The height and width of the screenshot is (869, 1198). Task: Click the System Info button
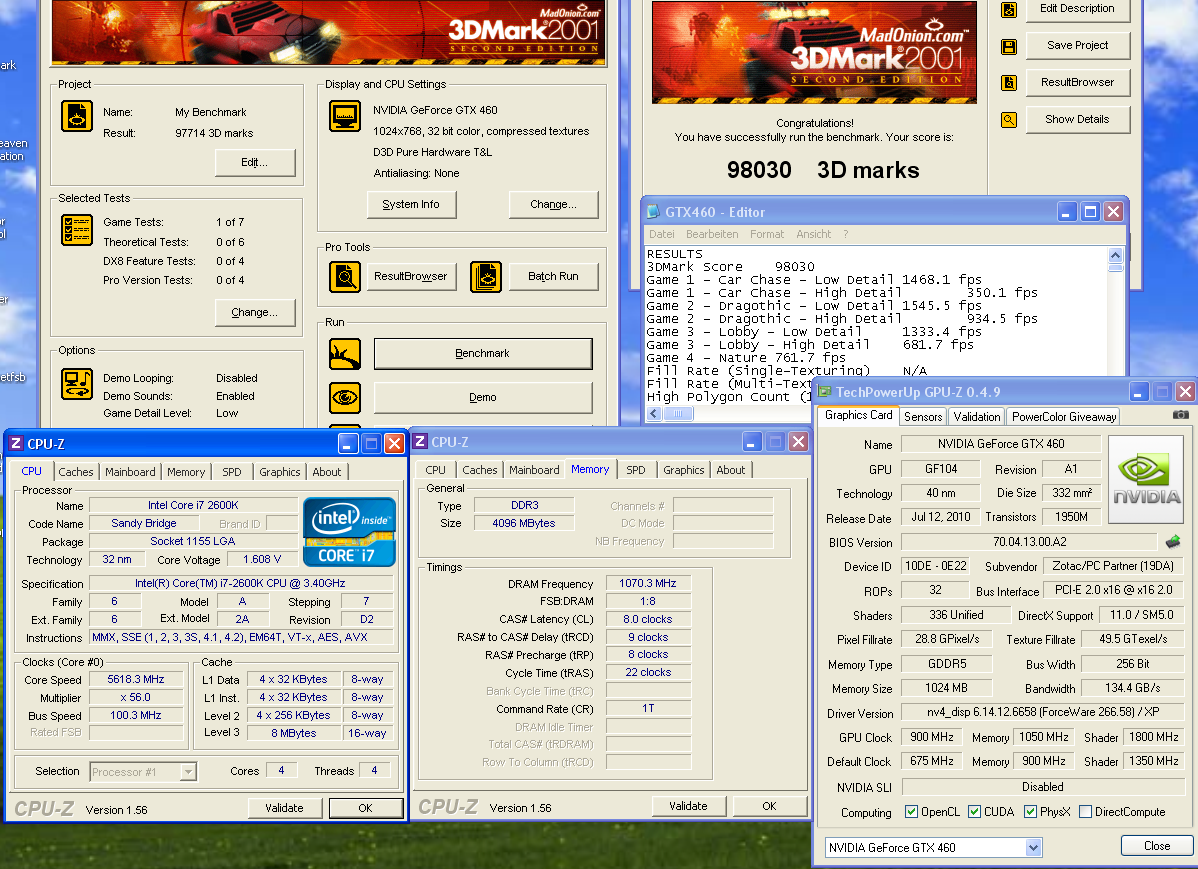[x=411, y=205]
